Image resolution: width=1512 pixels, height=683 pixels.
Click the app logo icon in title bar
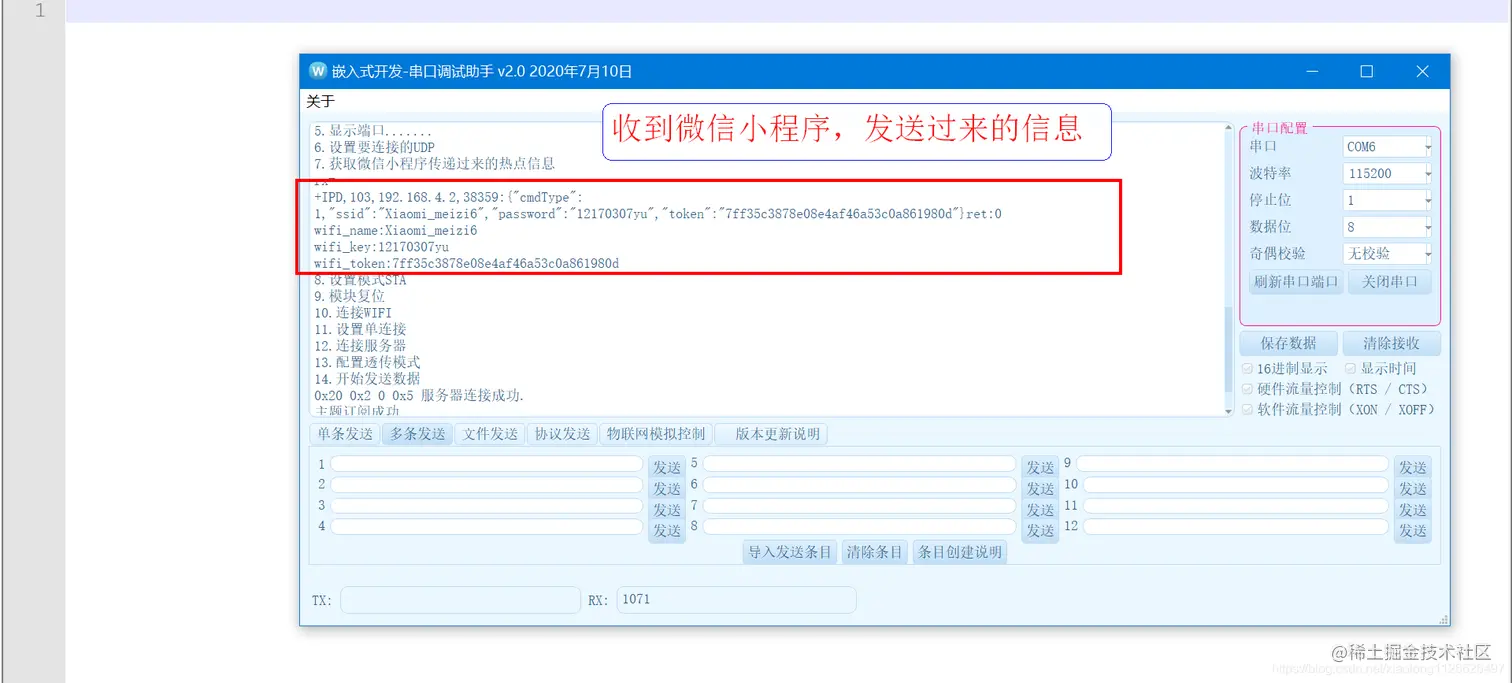318,71
